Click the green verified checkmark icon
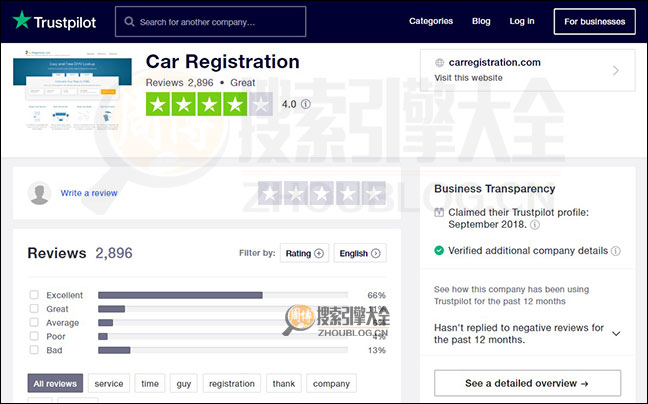This screenshot has height=404, width=648. pos(439,250)
